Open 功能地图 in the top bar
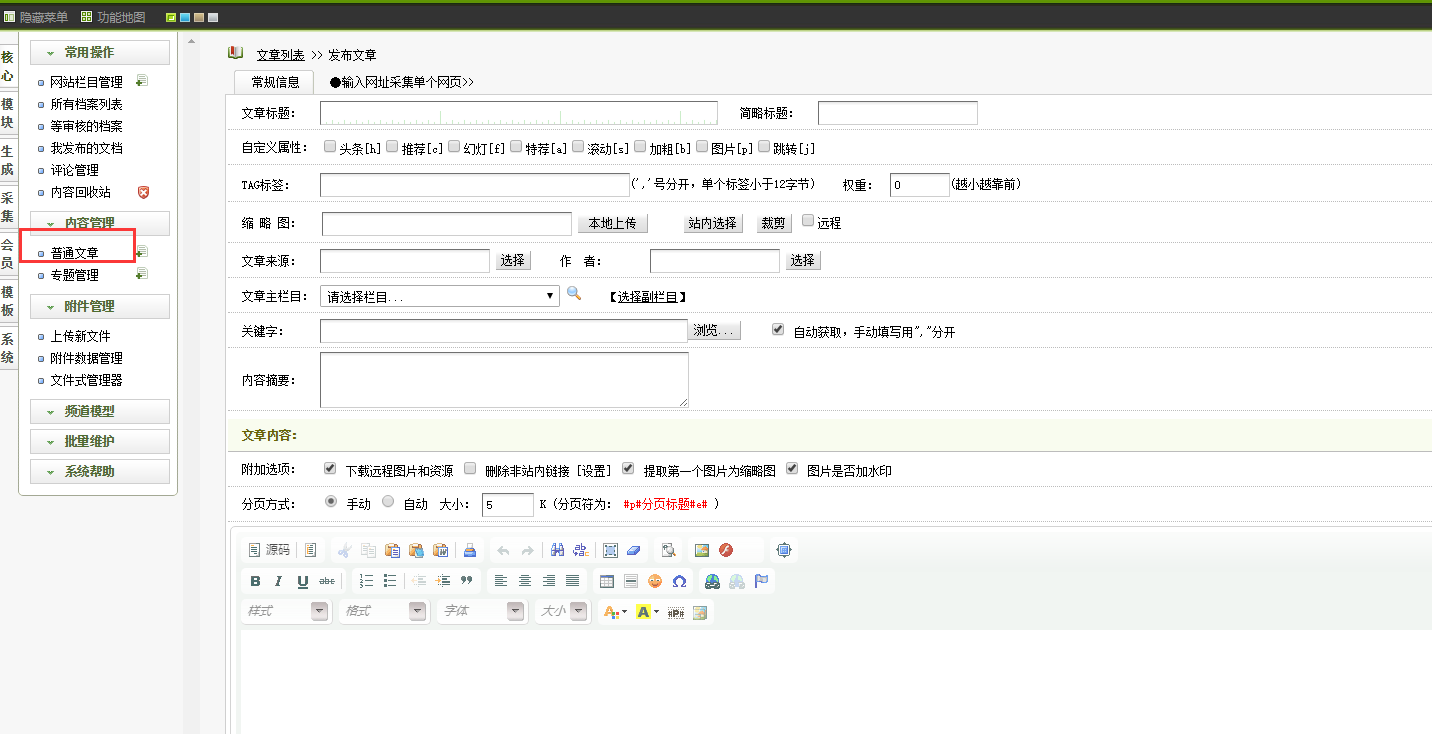Image resolution: width=1432 pixels, height=734 pixels. tap(113, 17)
